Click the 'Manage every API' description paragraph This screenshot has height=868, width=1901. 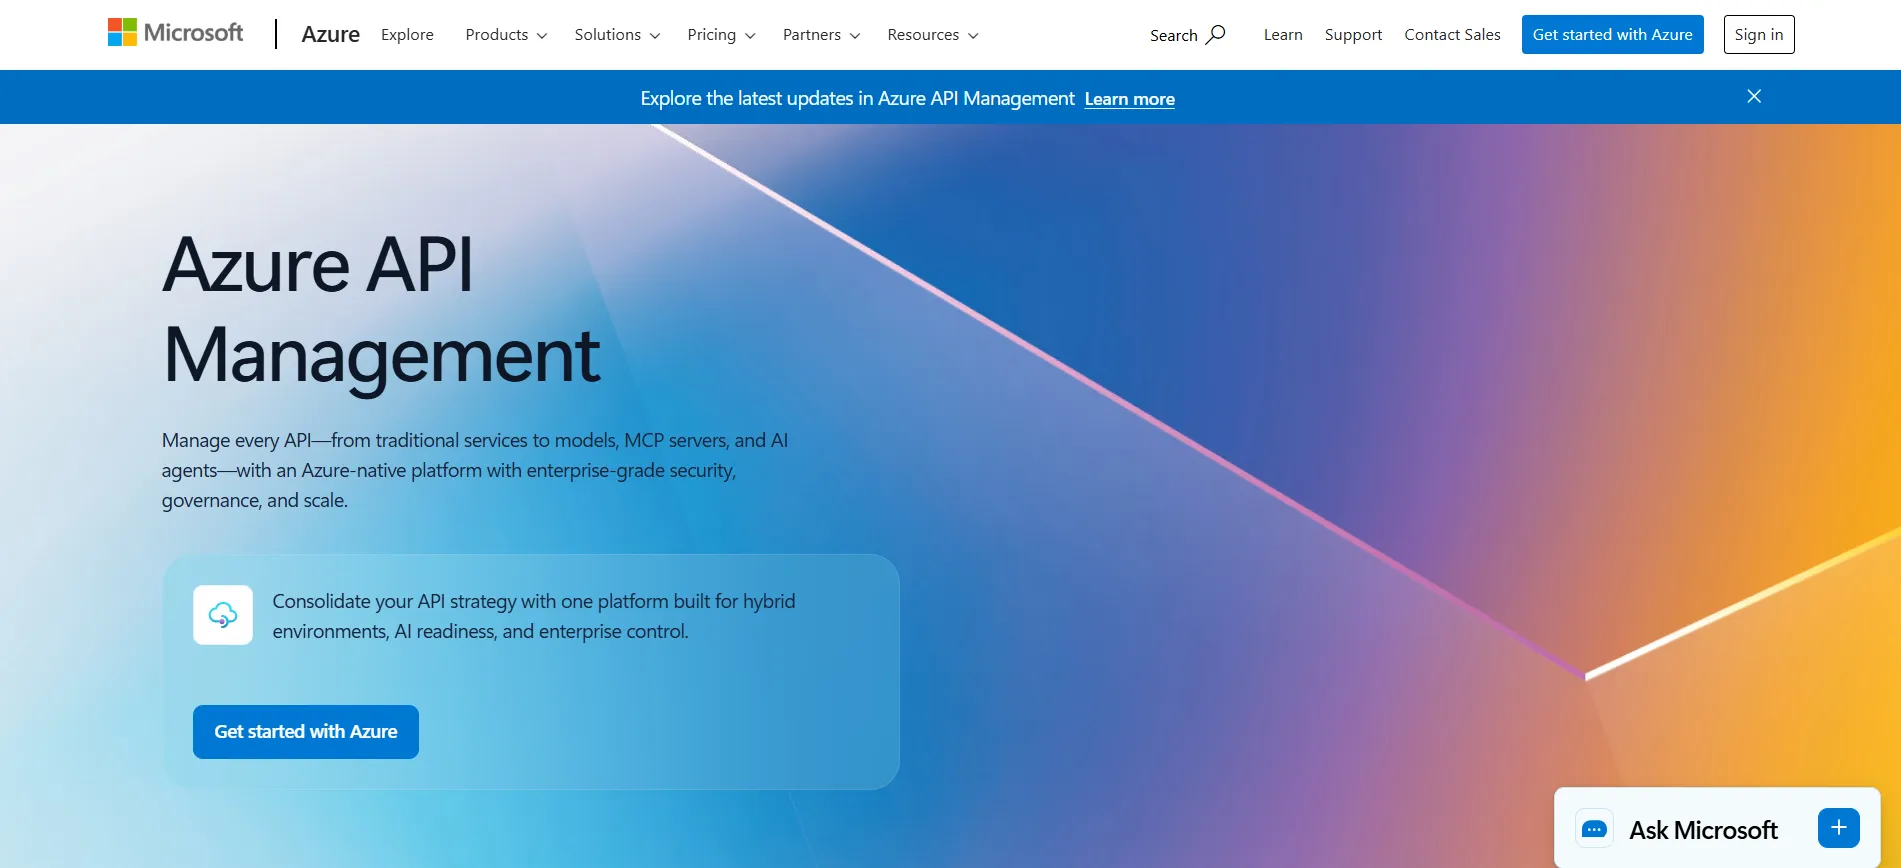coord(475,470)
